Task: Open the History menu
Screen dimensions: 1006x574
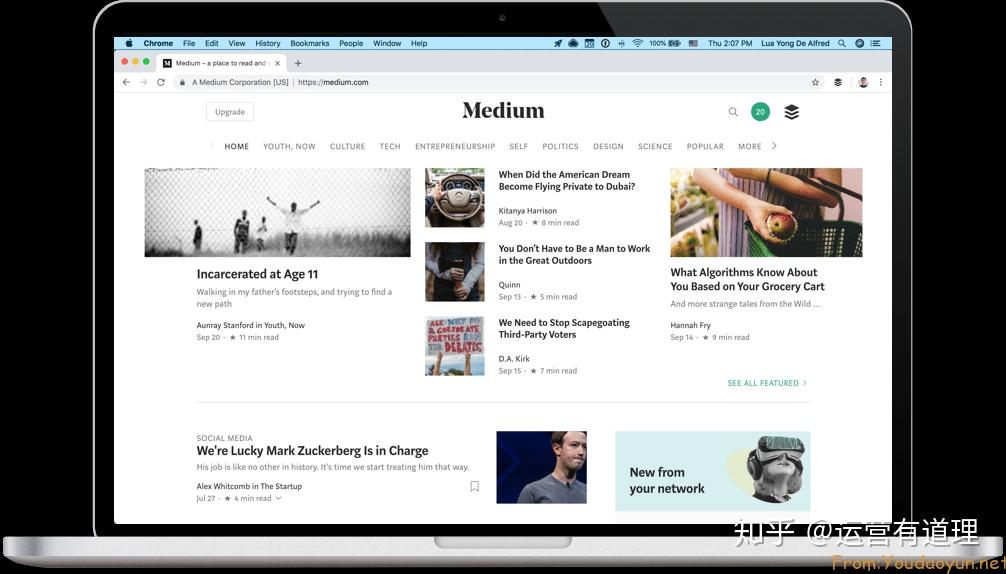Action: coord(268,43)
